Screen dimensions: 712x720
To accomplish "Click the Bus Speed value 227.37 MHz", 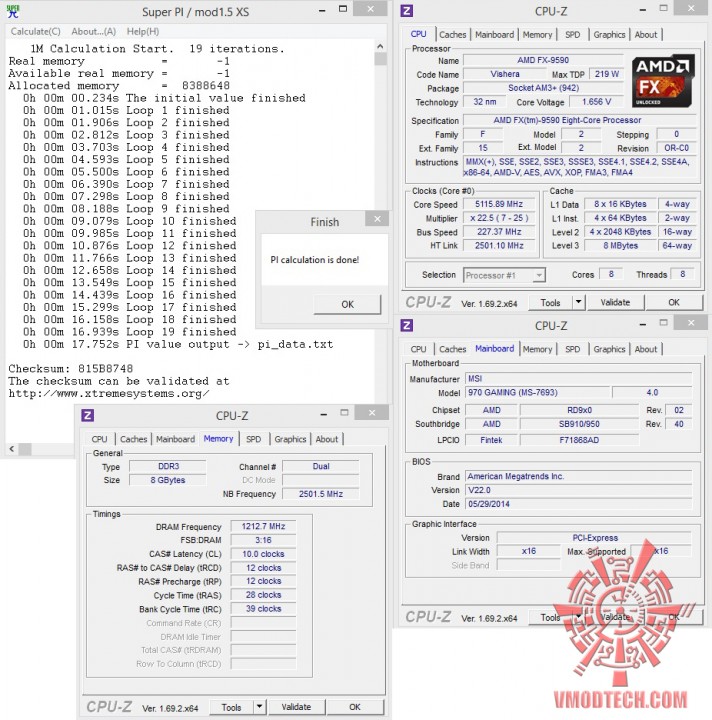I will pos(499,231).
